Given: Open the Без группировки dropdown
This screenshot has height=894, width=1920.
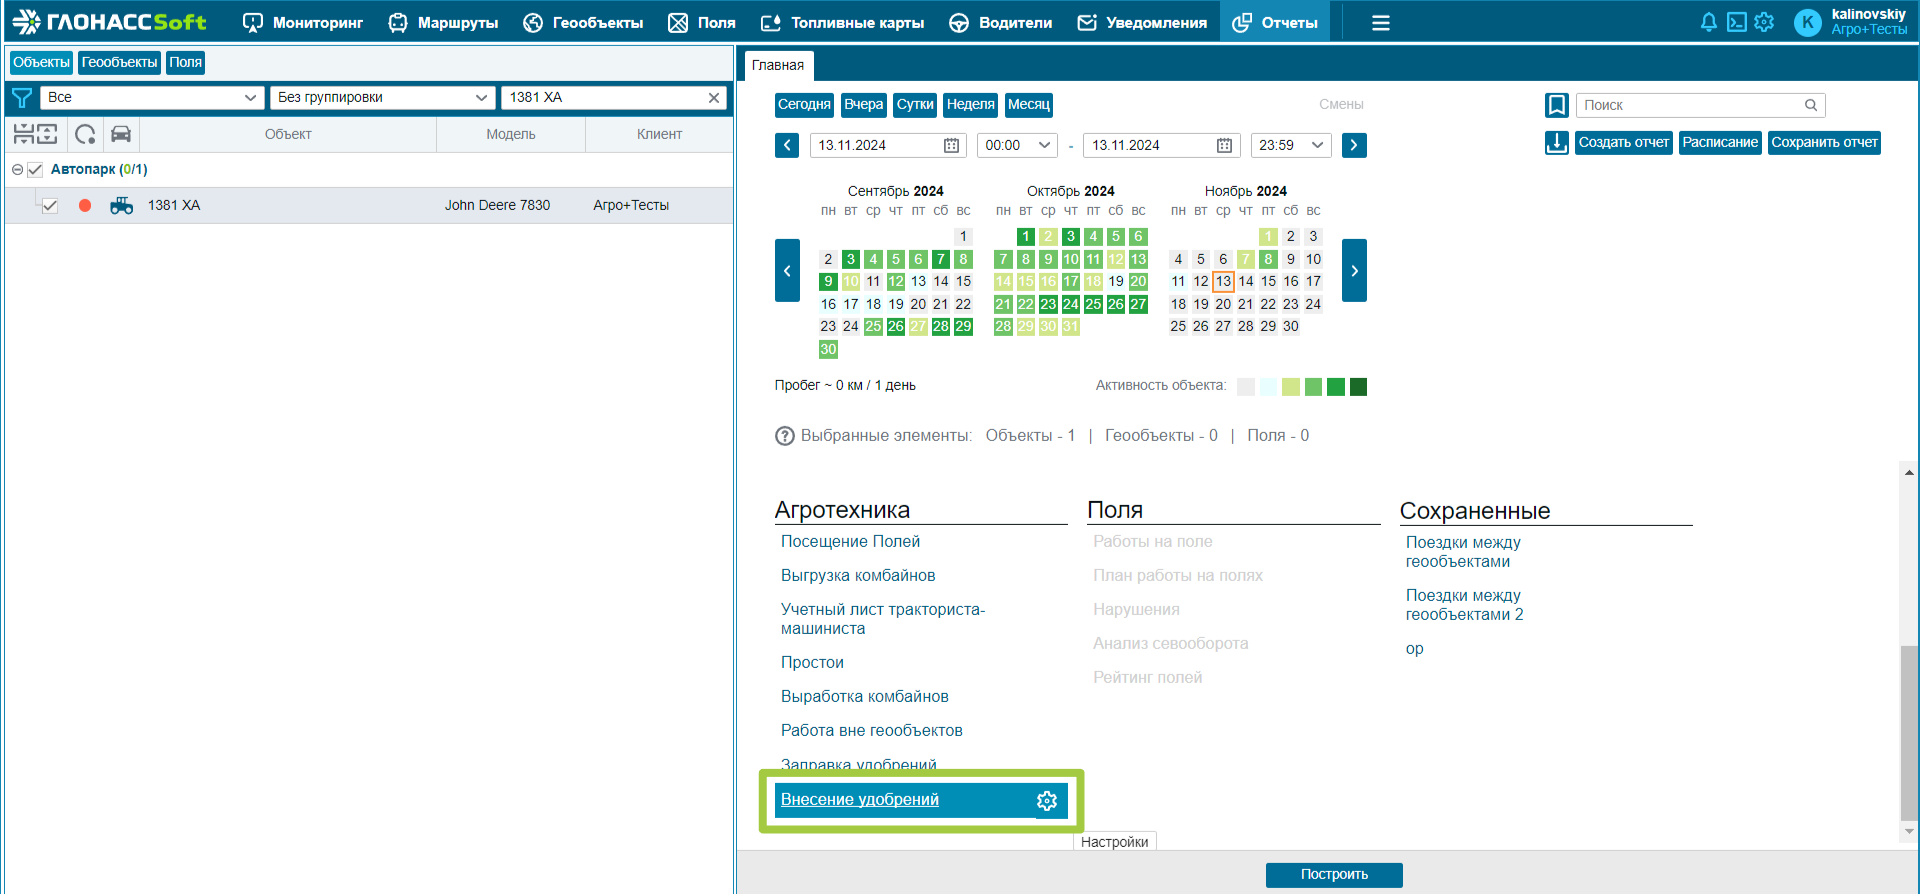Looking at the screenshot, I should click(x=383, y=98).
